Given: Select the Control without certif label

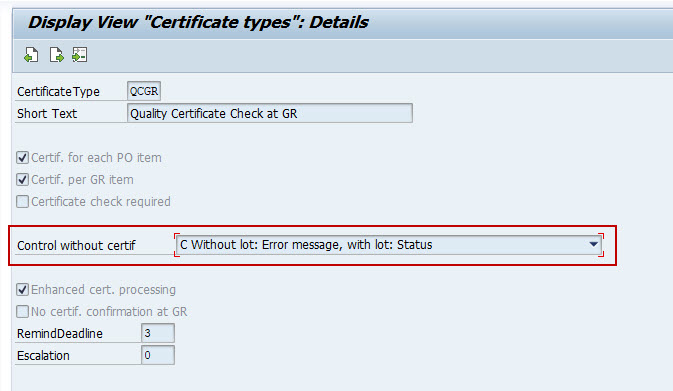Looking at the screenshot, I should coord(76,246).
